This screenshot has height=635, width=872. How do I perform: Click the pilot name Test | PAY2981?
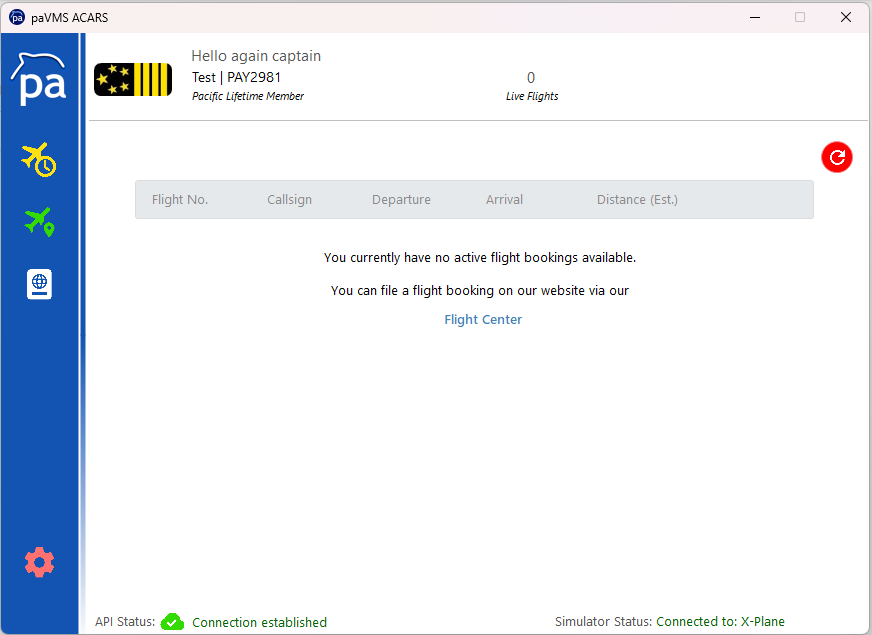(236, 77)
